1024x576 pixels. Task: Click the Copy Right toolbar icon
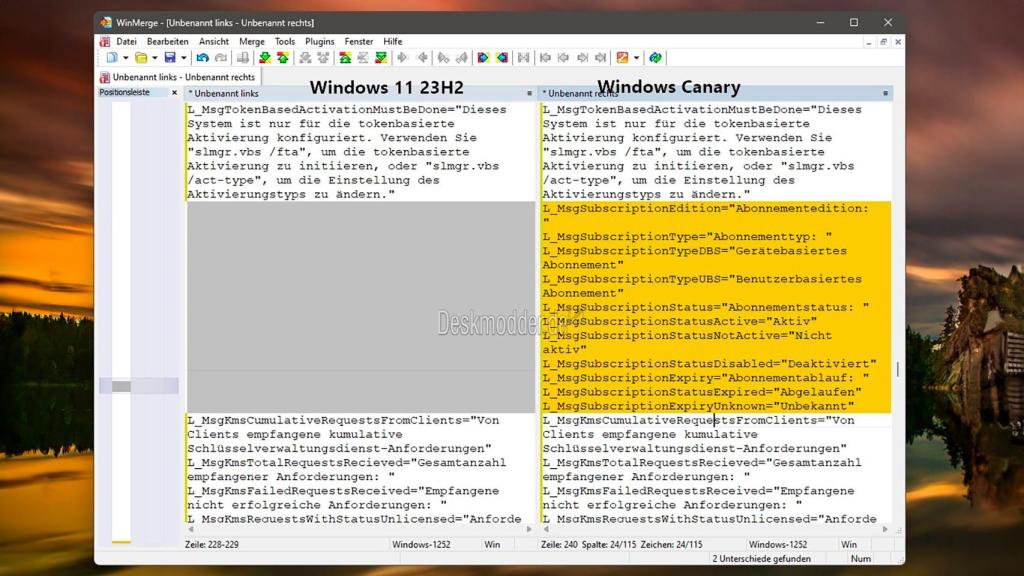point(403,57)
